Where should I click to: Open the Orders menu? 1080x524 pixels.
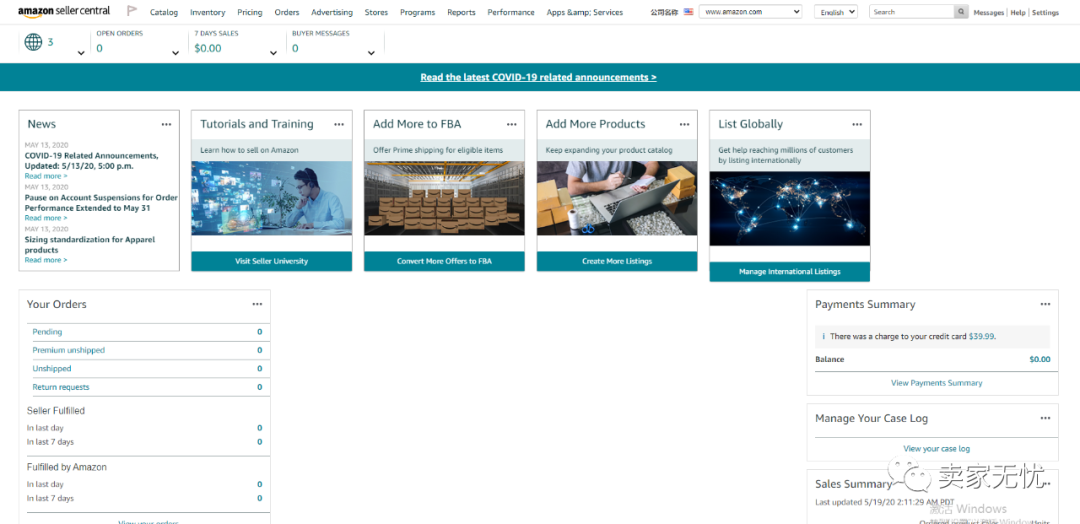click(287, 12)
